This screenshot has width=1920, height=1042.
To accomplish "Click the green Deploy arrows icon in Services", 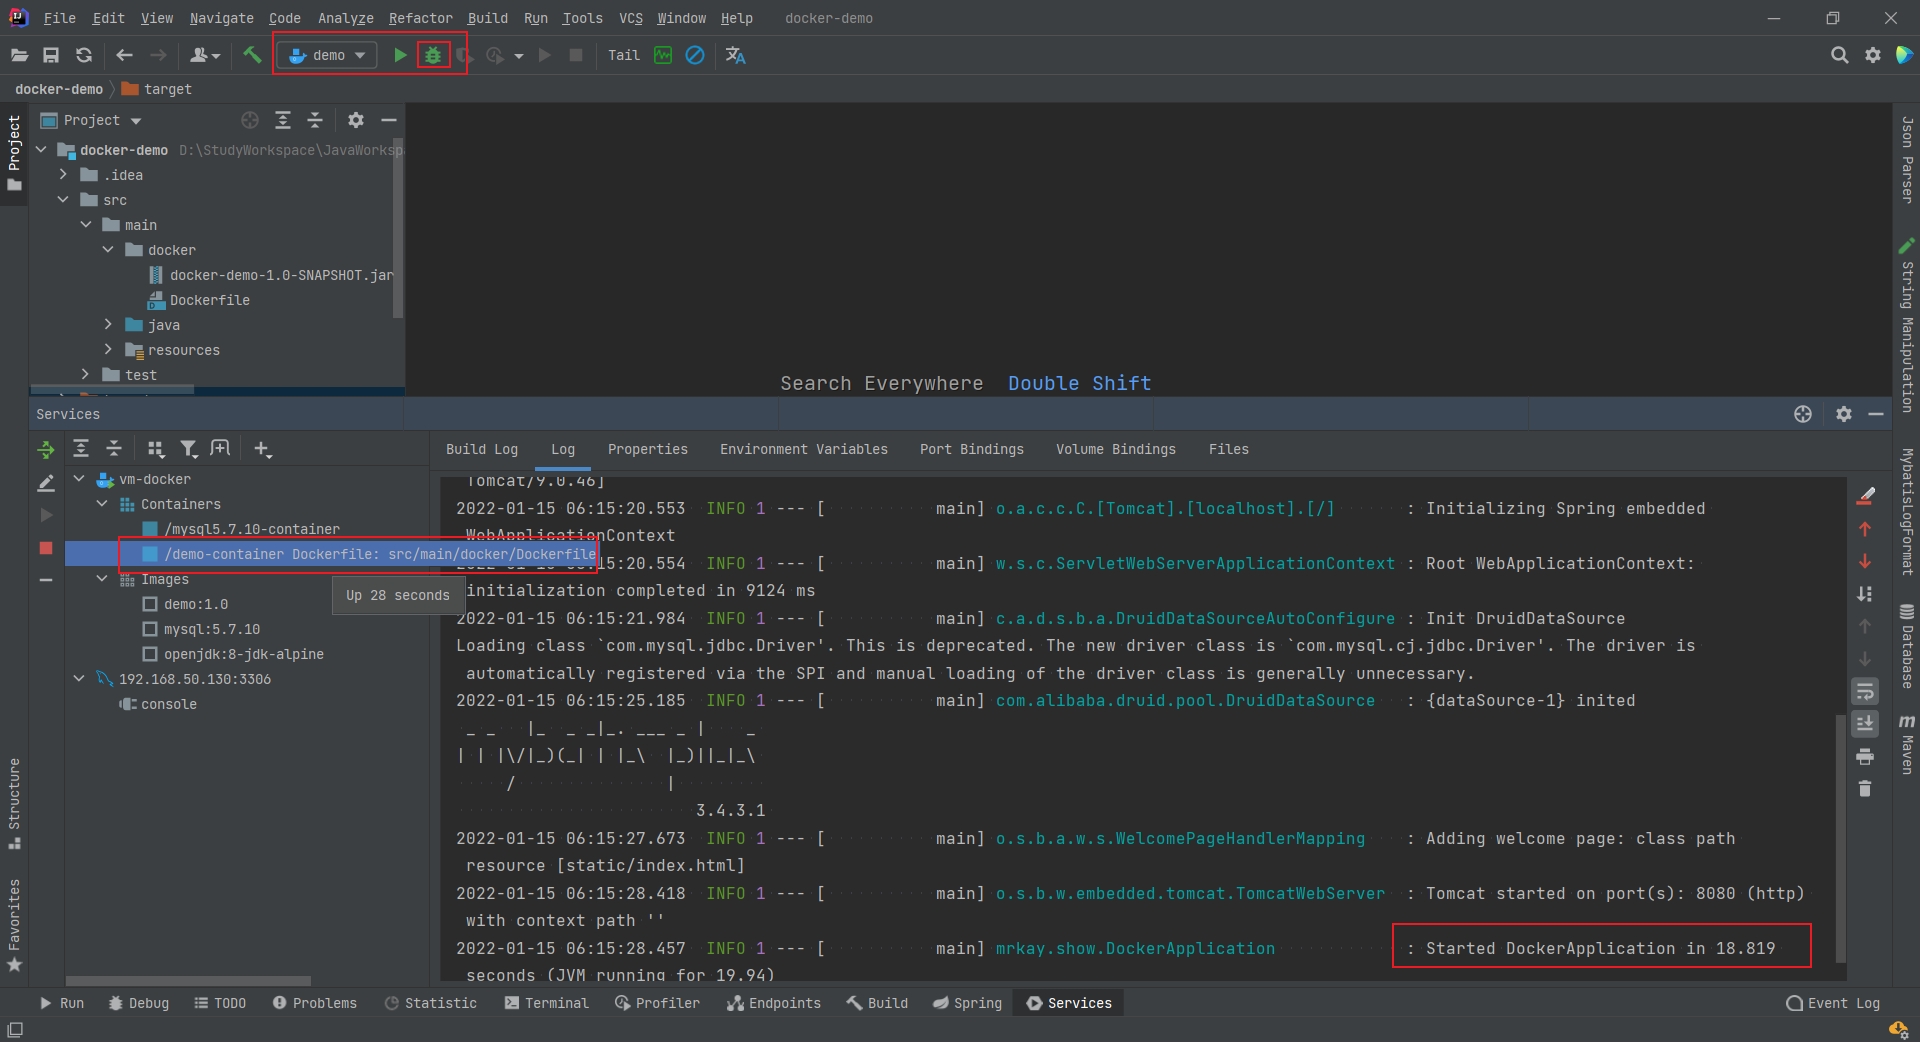I will pyautogui.click(x=46, y=450).
